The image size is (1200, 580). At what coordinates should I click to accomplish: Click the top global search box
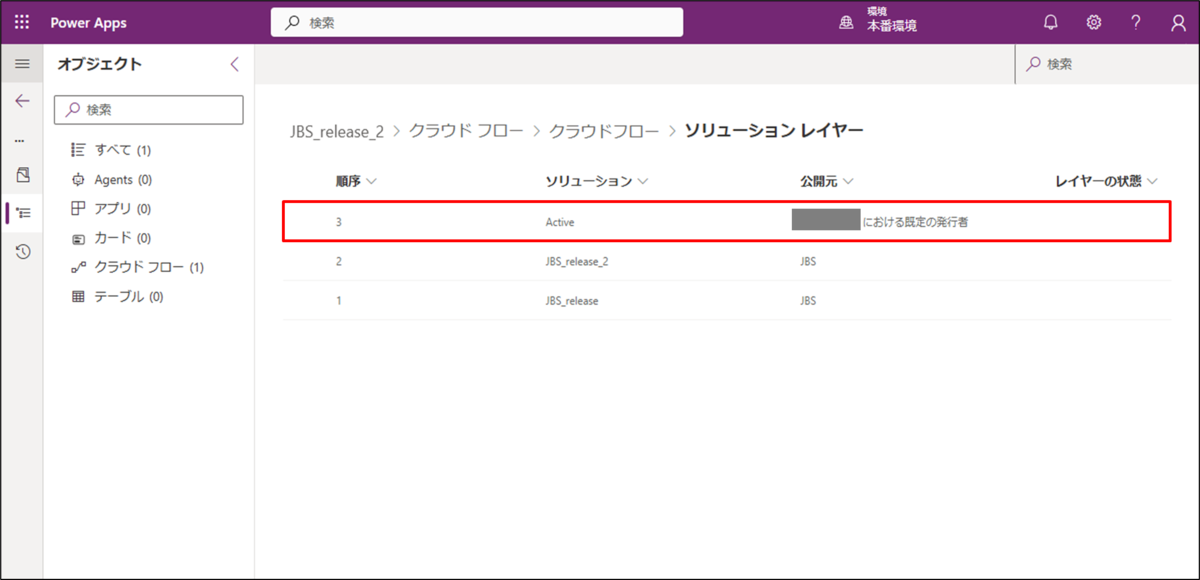(x=477, y=22)
